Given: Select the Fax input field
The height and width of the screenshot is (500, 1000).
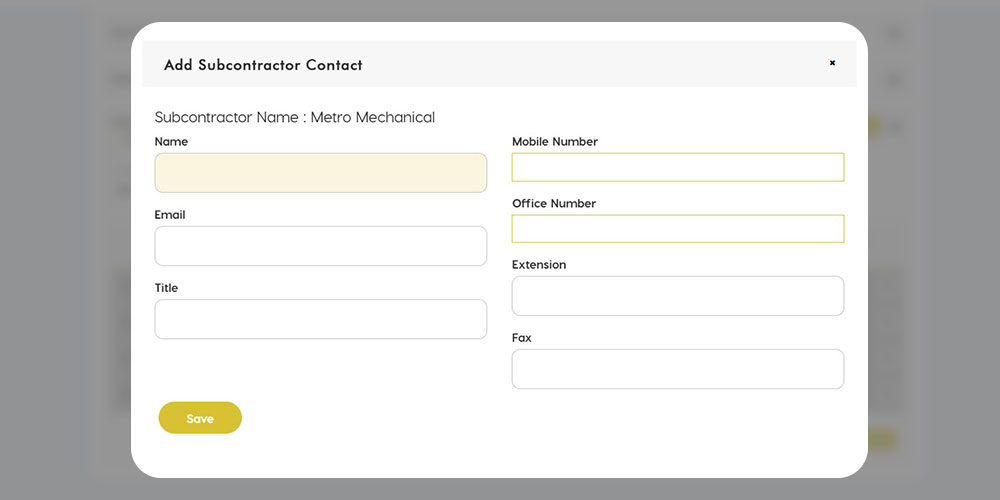Looking at the screenshot, I should 678,369.
